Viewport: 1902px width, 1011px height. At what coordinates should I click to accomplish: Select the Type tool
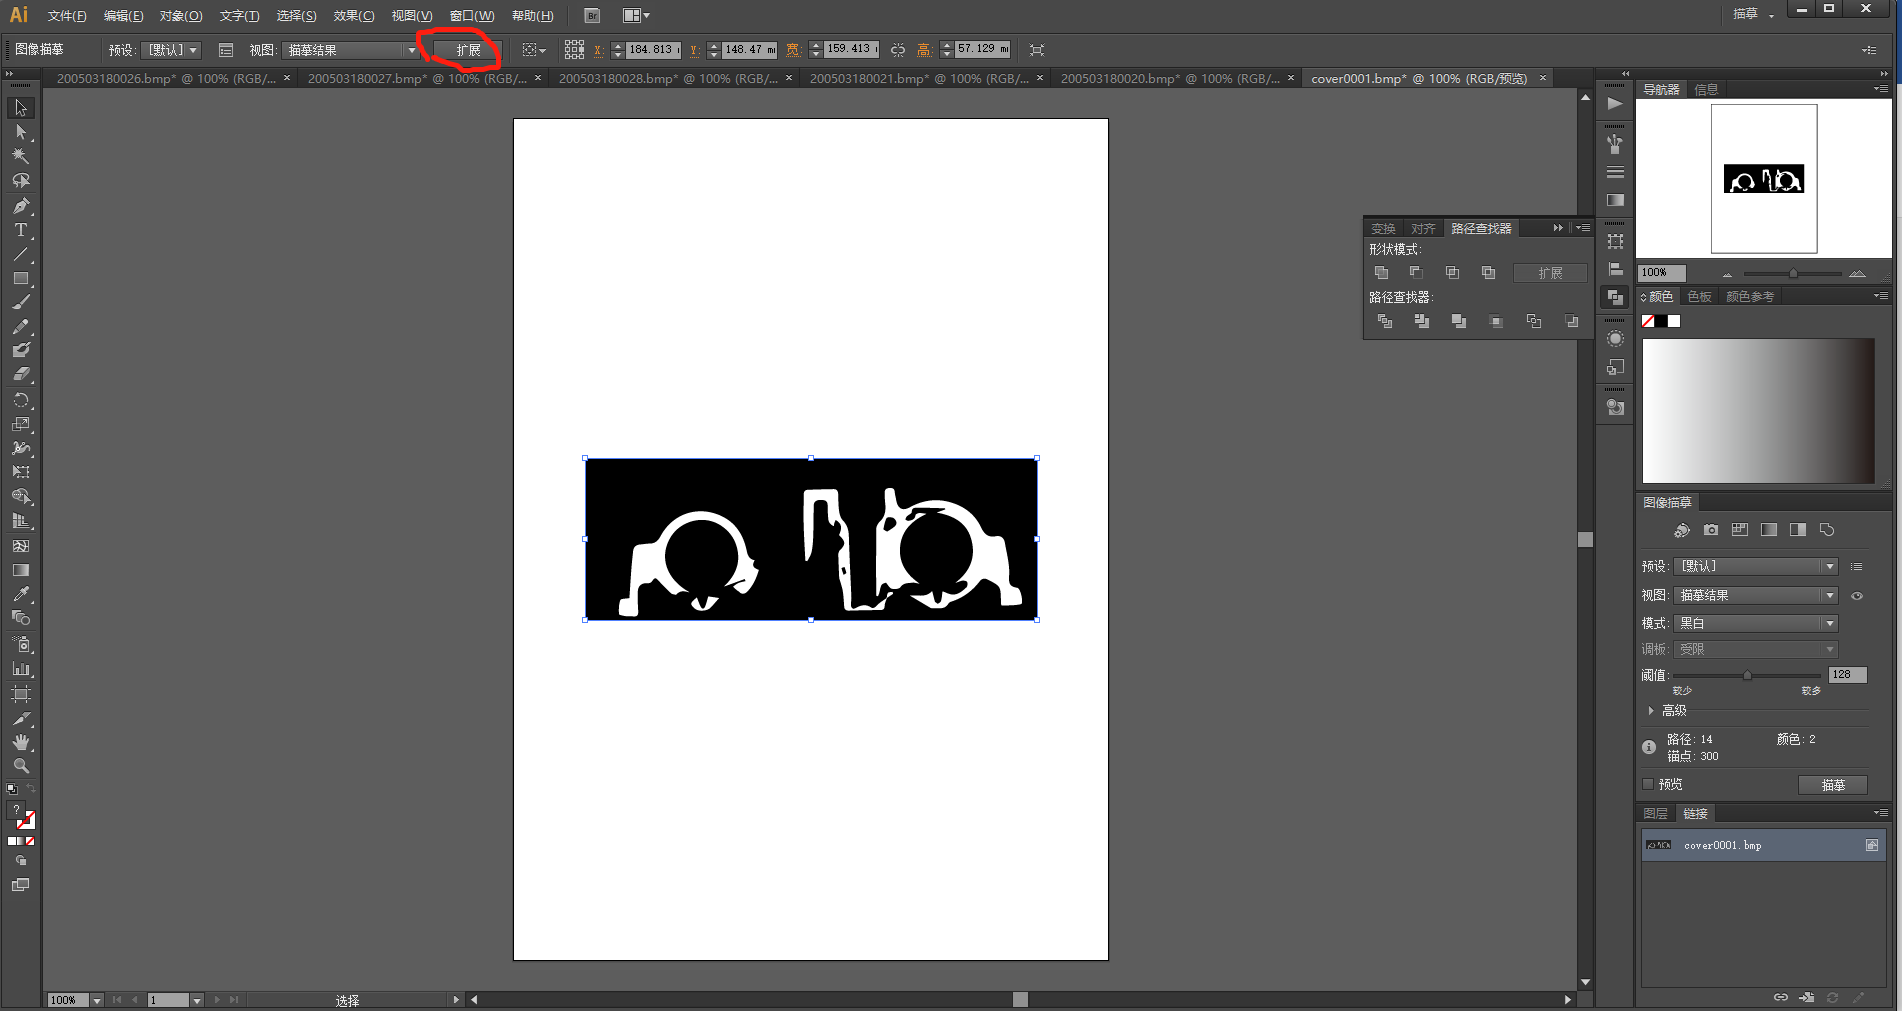click(x=21, y=230)
